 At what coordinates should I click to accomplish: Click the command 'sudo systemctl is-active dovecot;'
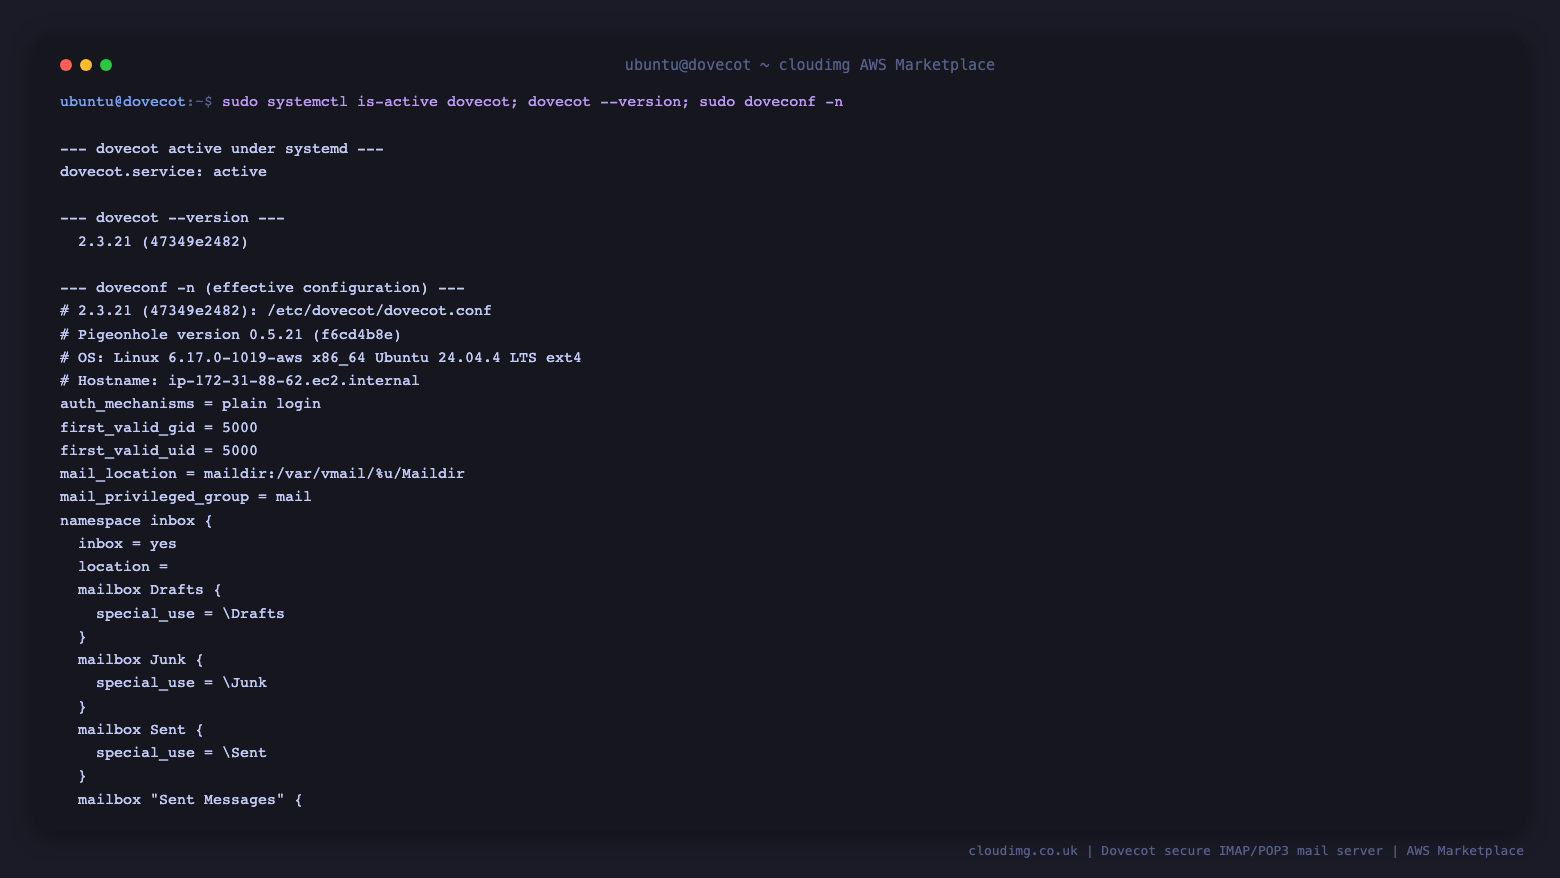tap(370, 102)
